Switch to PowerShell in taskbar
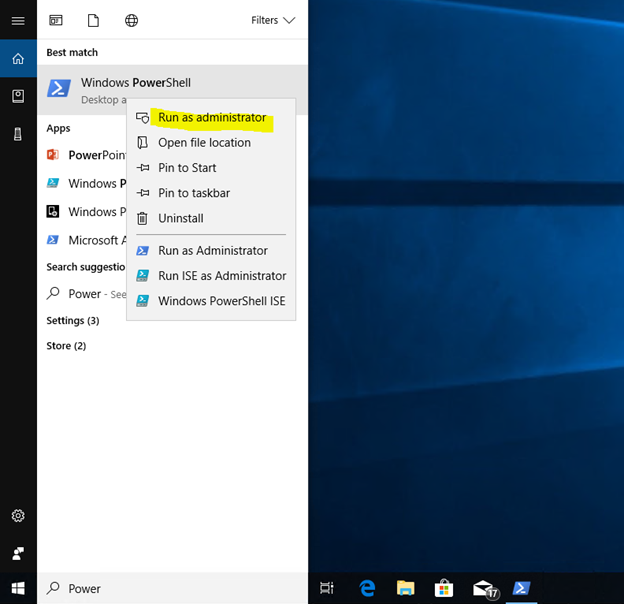Screen dimensions: 624x604 click(521, 588)
